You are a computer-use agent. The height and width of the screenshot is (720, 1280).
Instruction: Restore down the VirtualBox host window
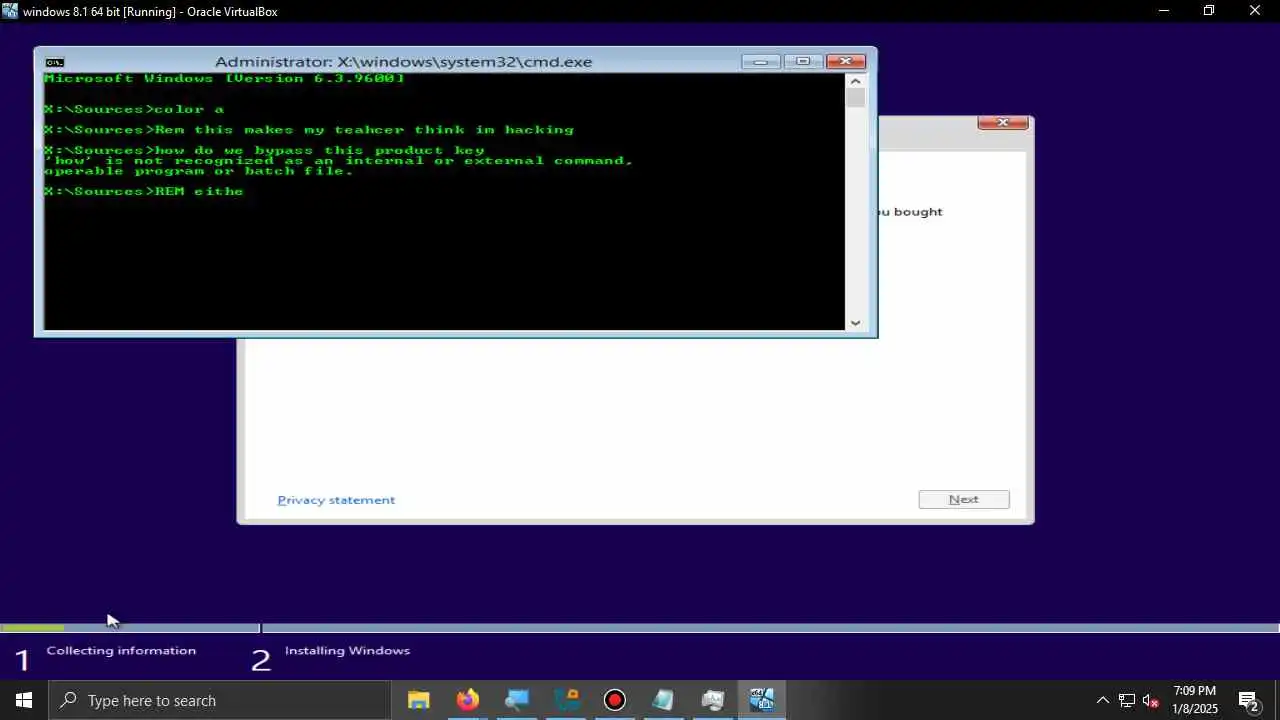pos(1209,11)
